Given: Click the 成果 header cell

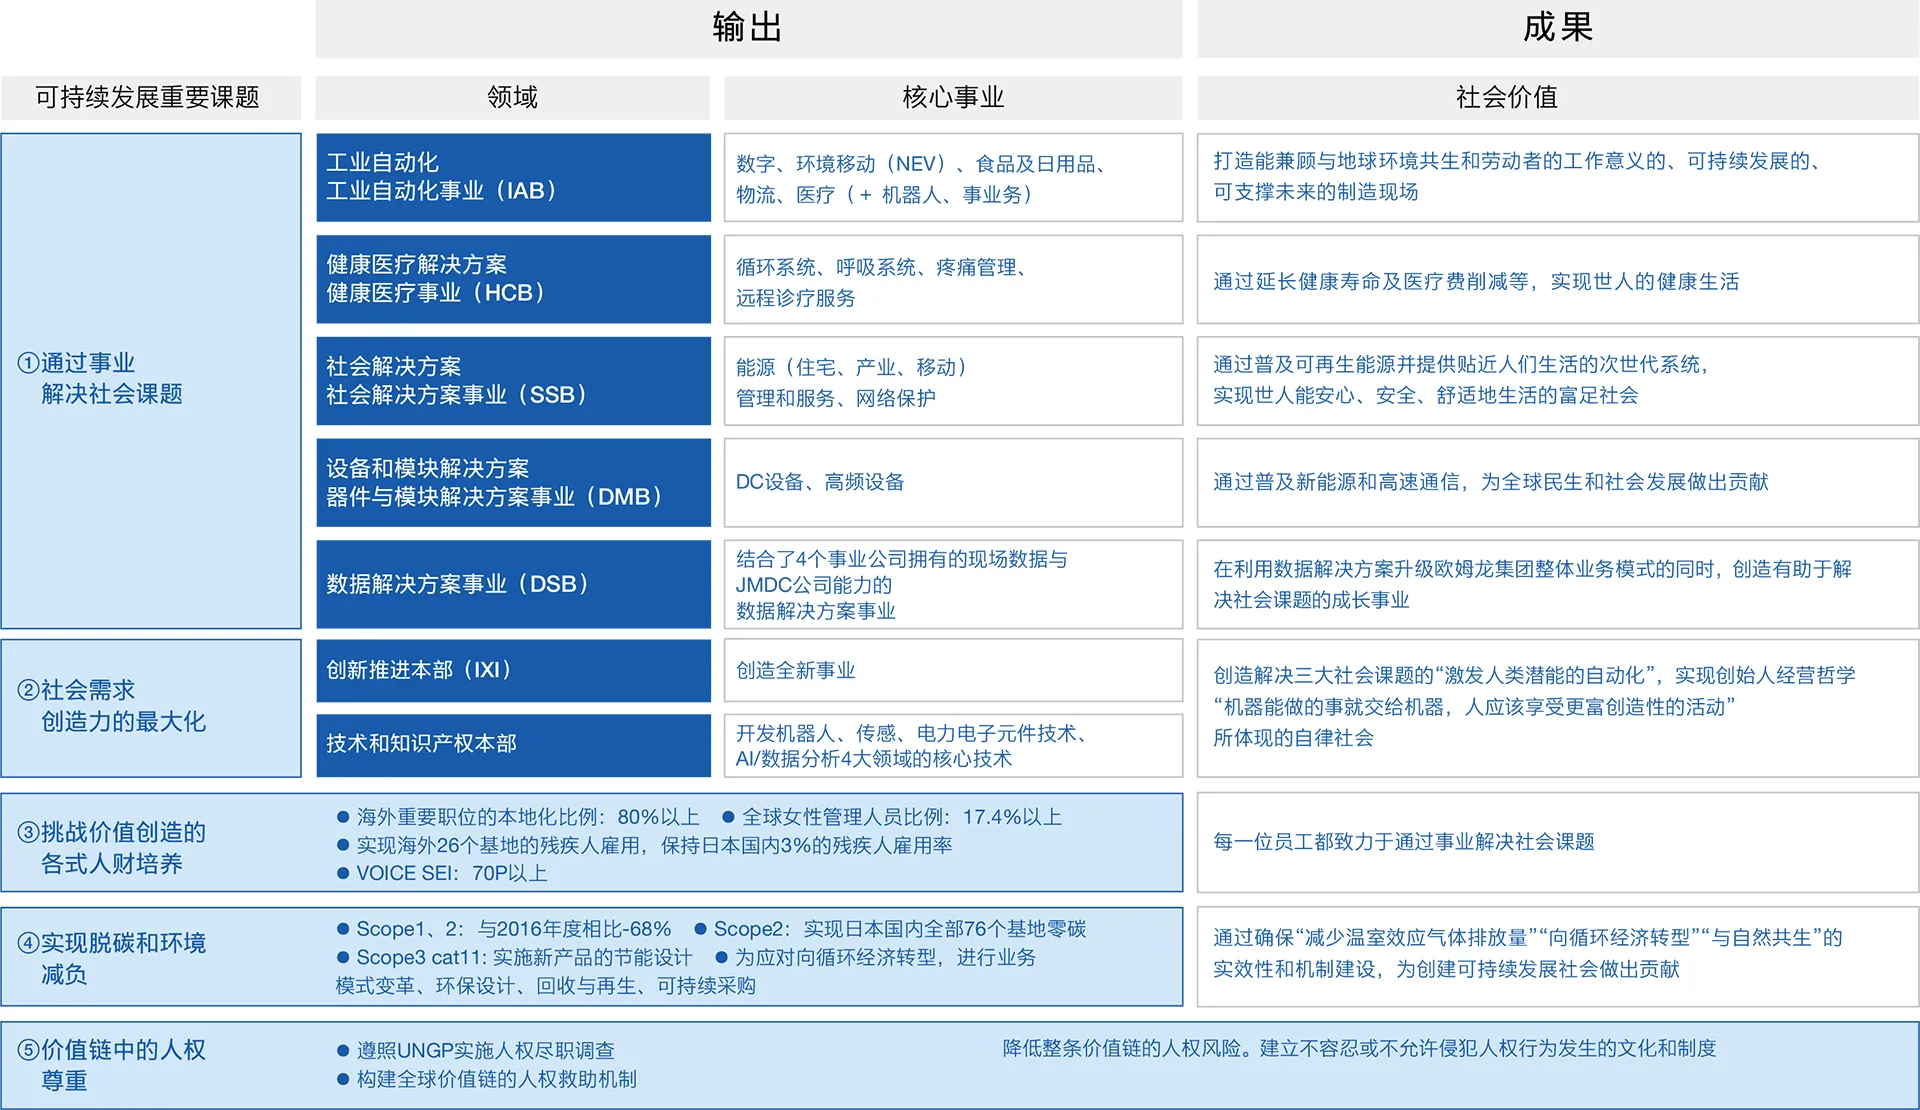Looking at the screenshot, I should [x=1557, y=28].
